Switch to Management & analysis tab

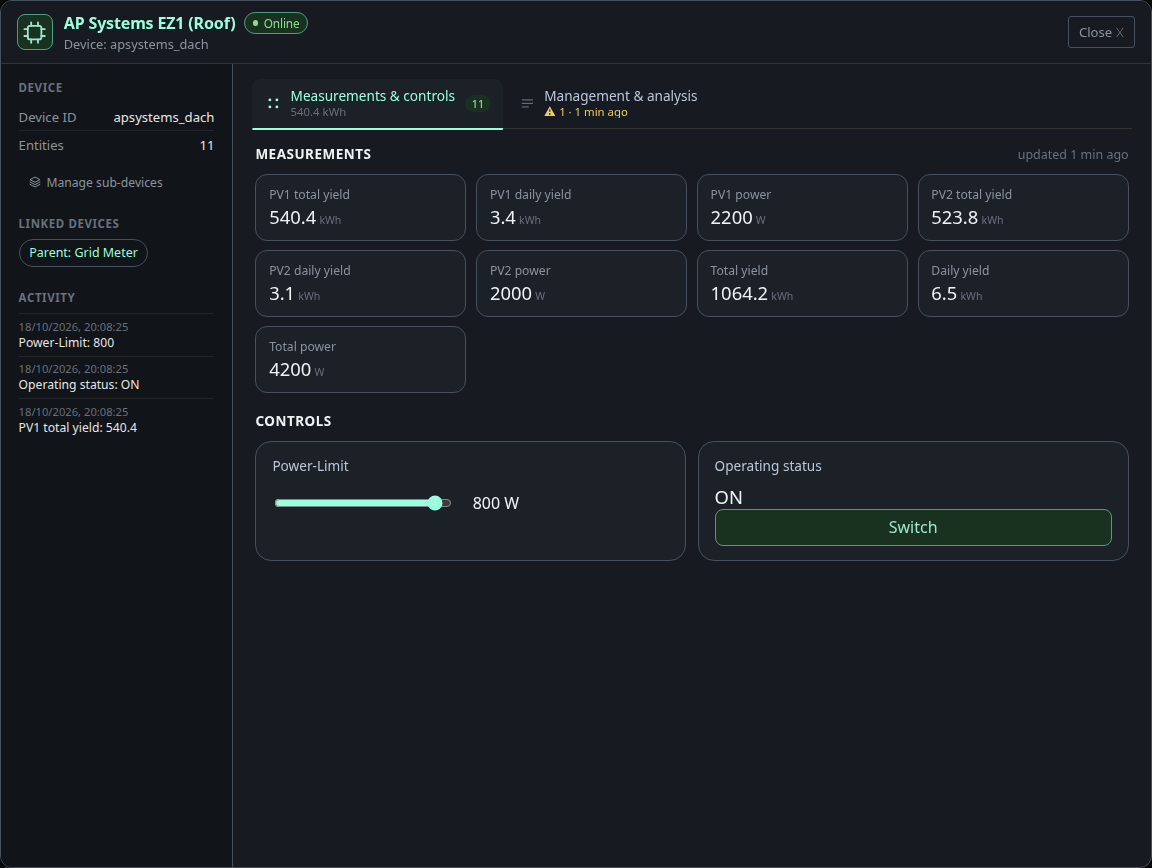(x=609, y=104)
